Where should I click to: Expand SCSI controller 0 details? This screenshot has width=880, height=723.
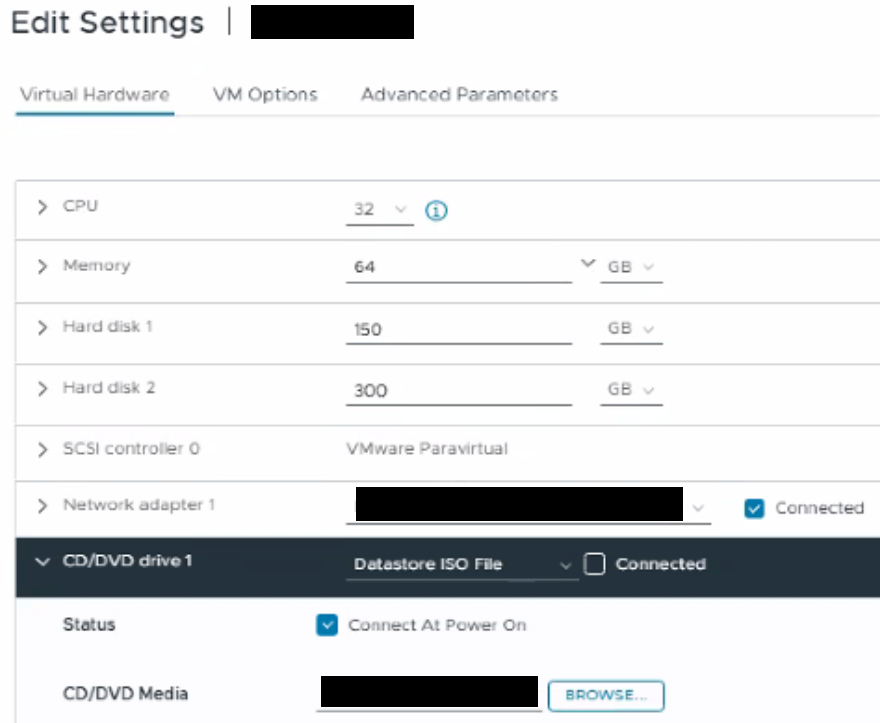42,449
